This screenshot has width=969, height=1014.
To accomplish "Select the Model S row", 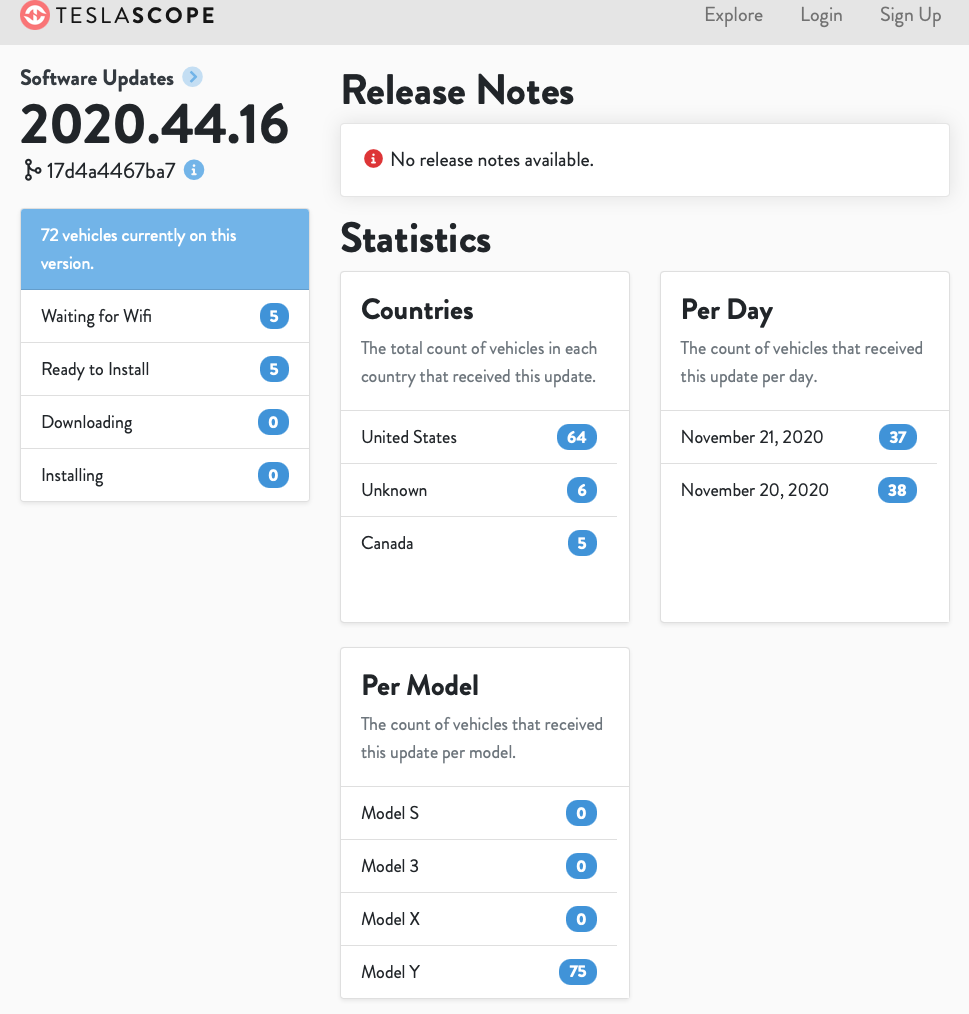I will click(x=479, y=813).
